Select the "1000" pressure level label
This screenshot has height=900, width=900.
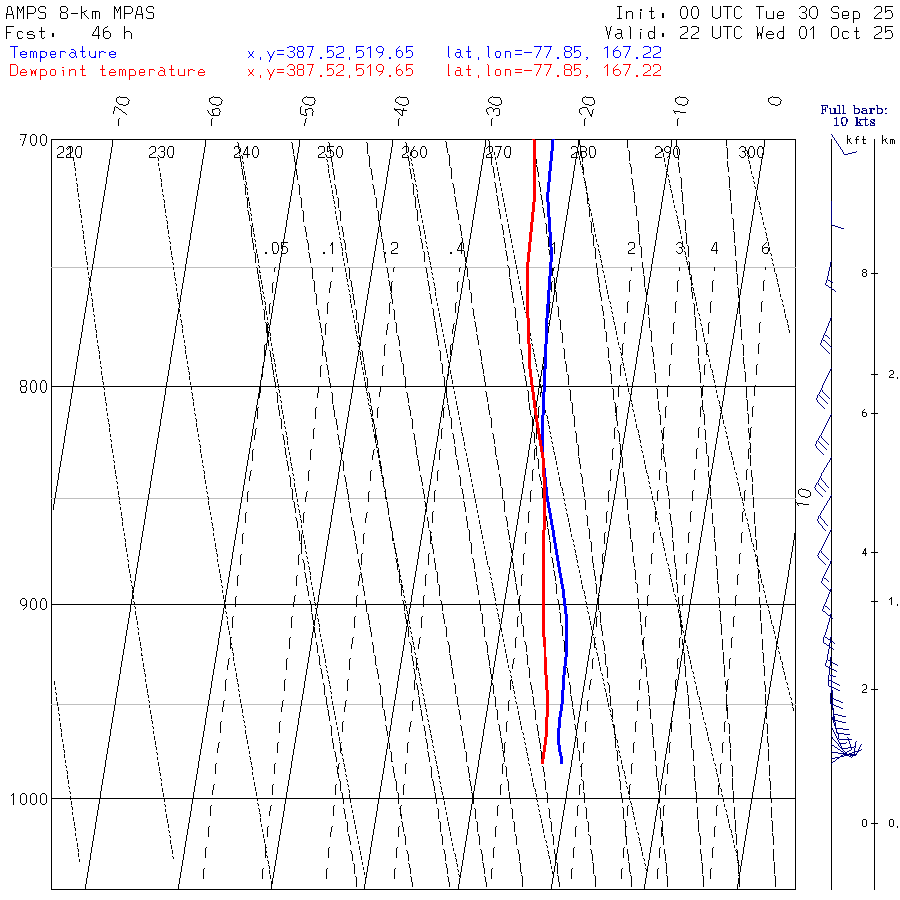click(29, 799)
